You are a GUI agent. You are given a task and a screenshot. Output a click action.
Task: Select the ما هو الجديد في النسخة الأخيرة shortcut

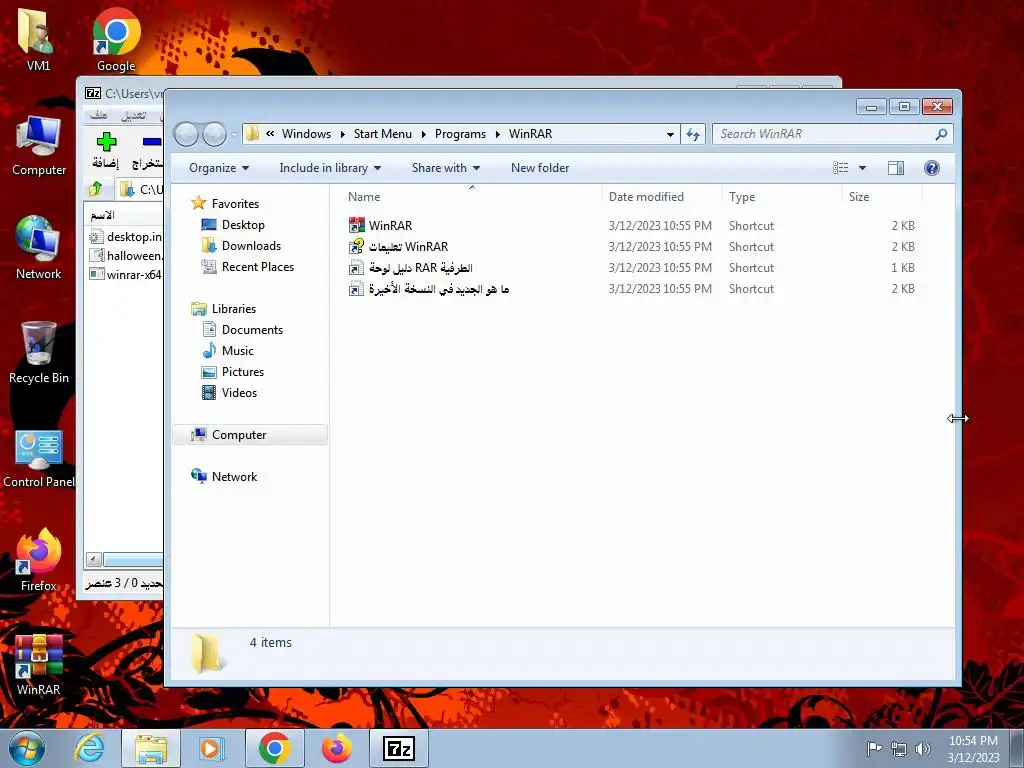coord(428,289)
